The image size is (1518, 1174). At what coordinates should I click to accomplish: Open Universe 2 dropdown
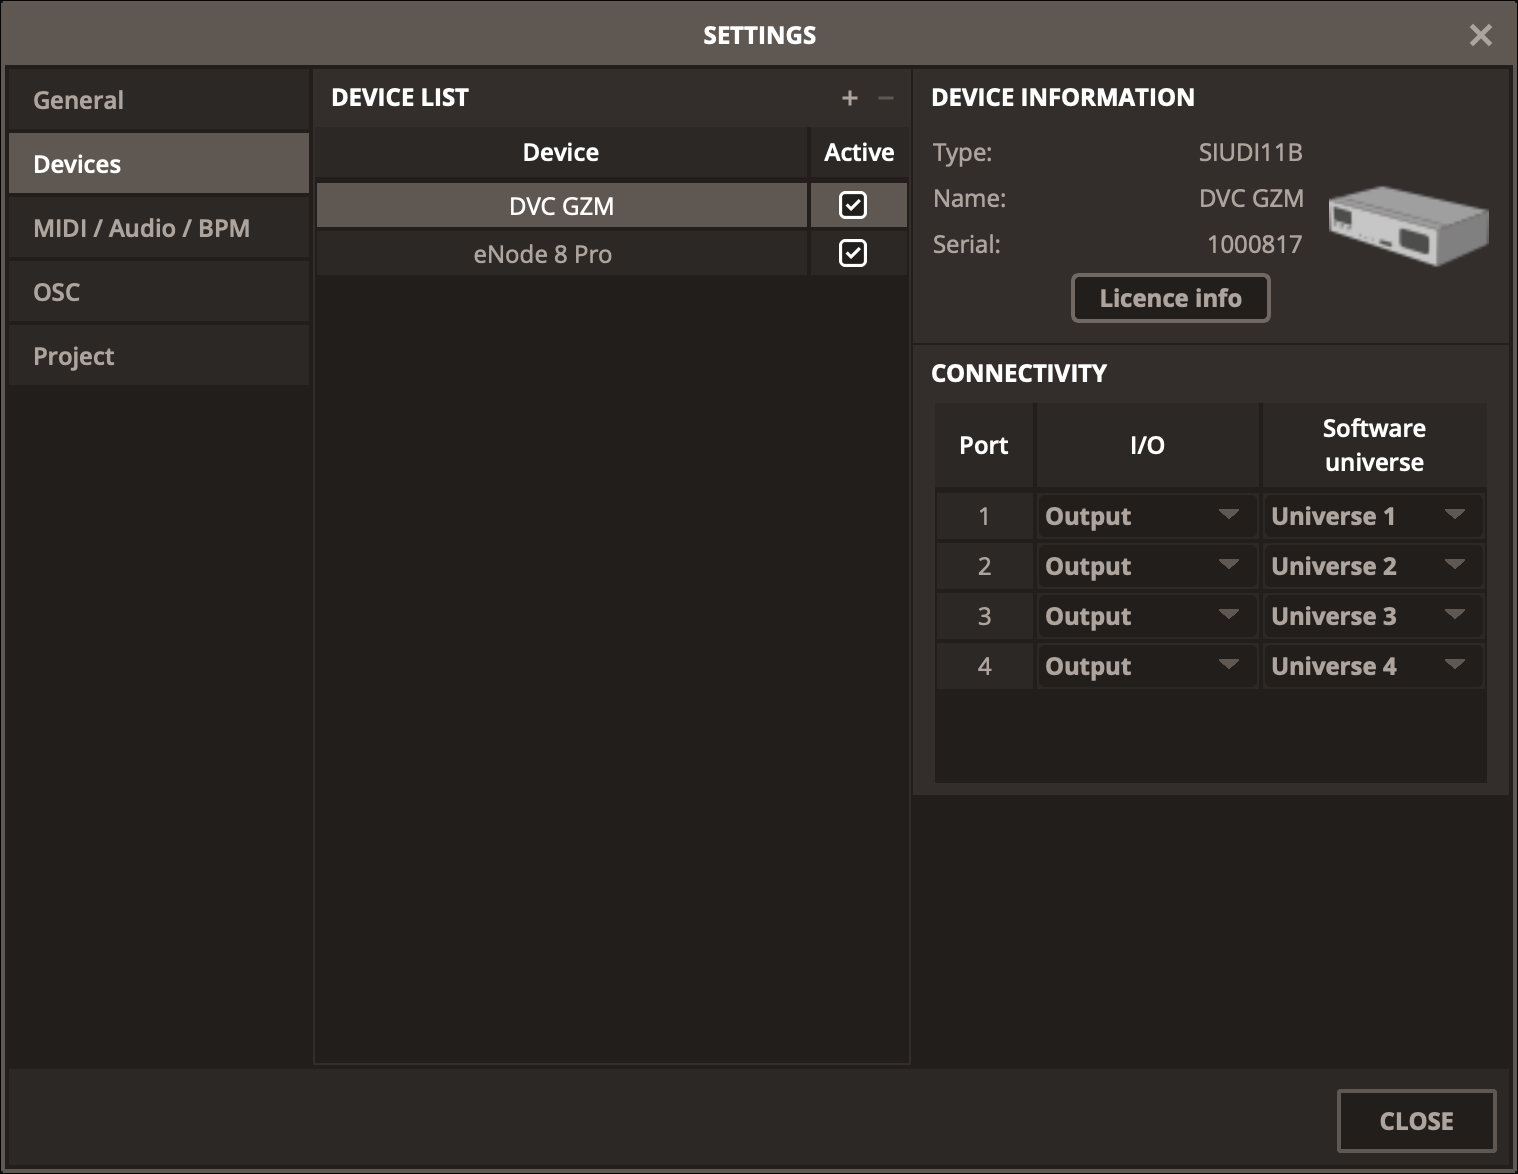coord(1372,566)
